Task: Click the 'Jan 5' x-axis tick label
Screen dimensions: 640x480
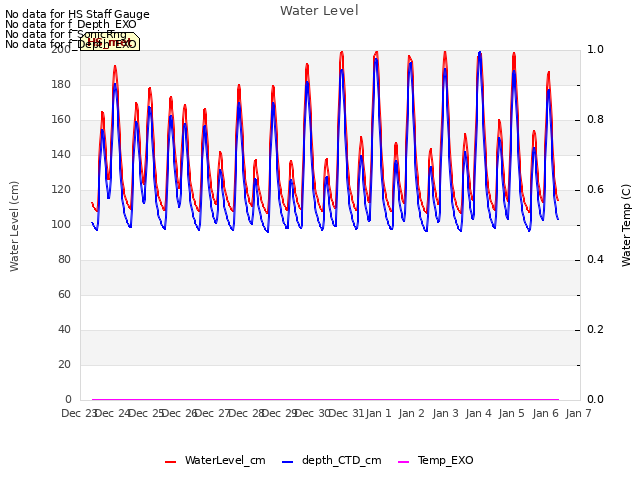Action: 511,413
